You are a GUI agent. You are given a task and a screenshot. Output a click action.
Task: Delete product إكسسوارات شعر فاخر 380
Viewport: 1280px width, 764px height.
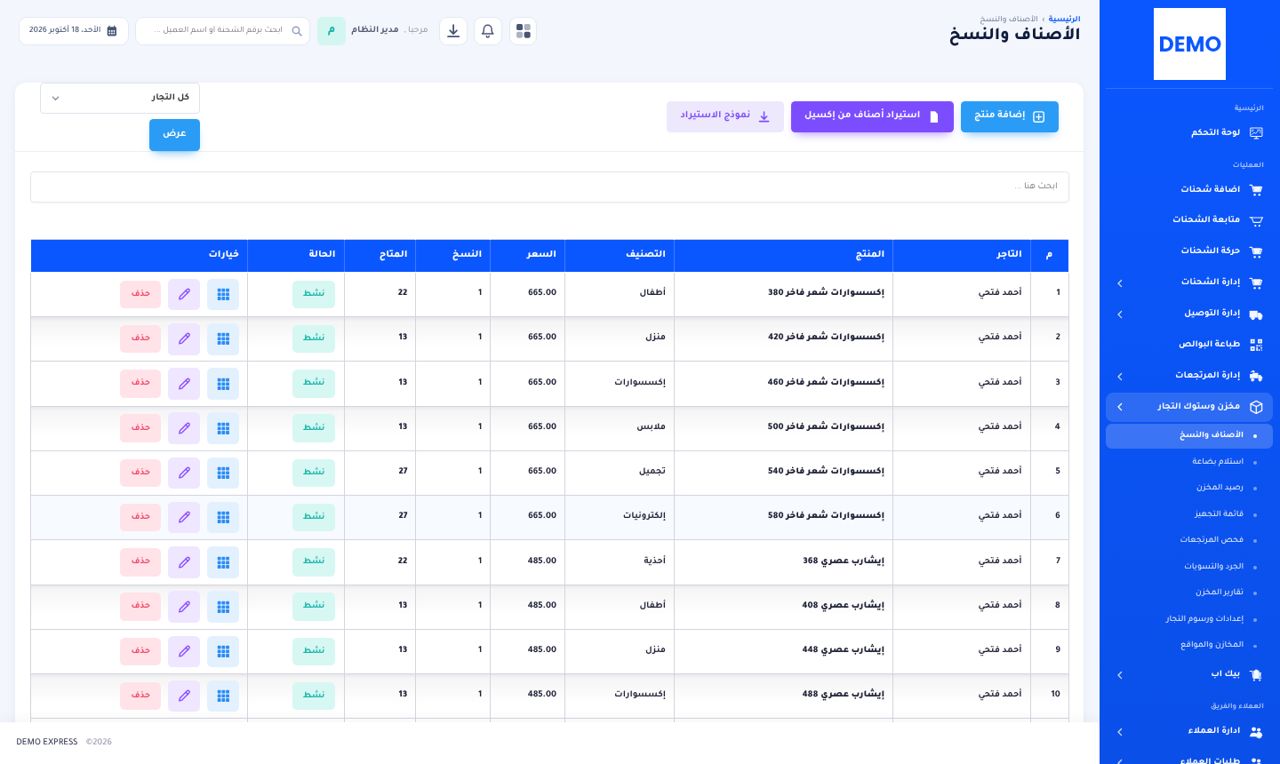click(140, 294)
